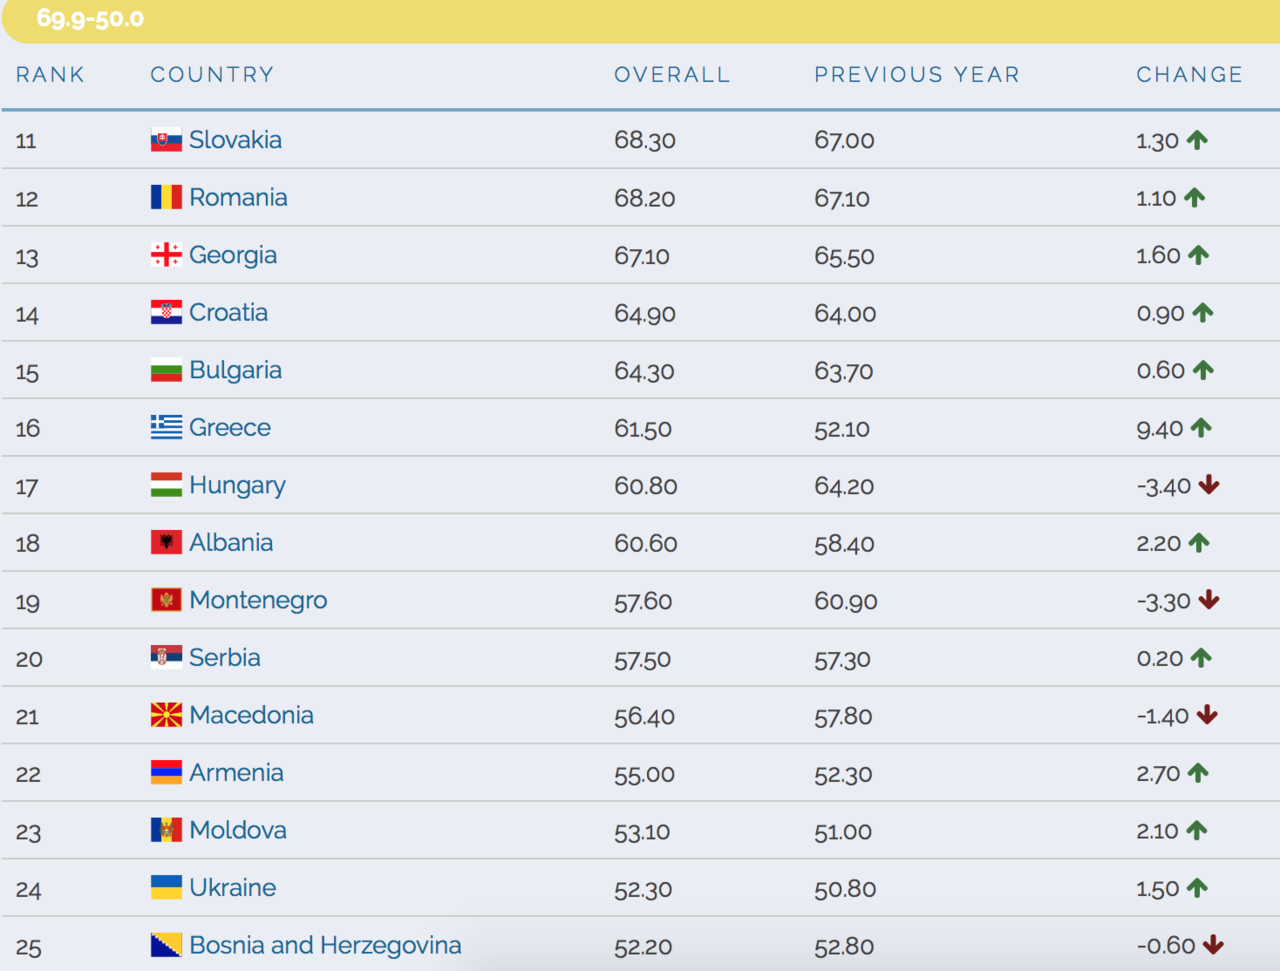Click the green up arrow in Greece's row

(x=1201, y=428)
